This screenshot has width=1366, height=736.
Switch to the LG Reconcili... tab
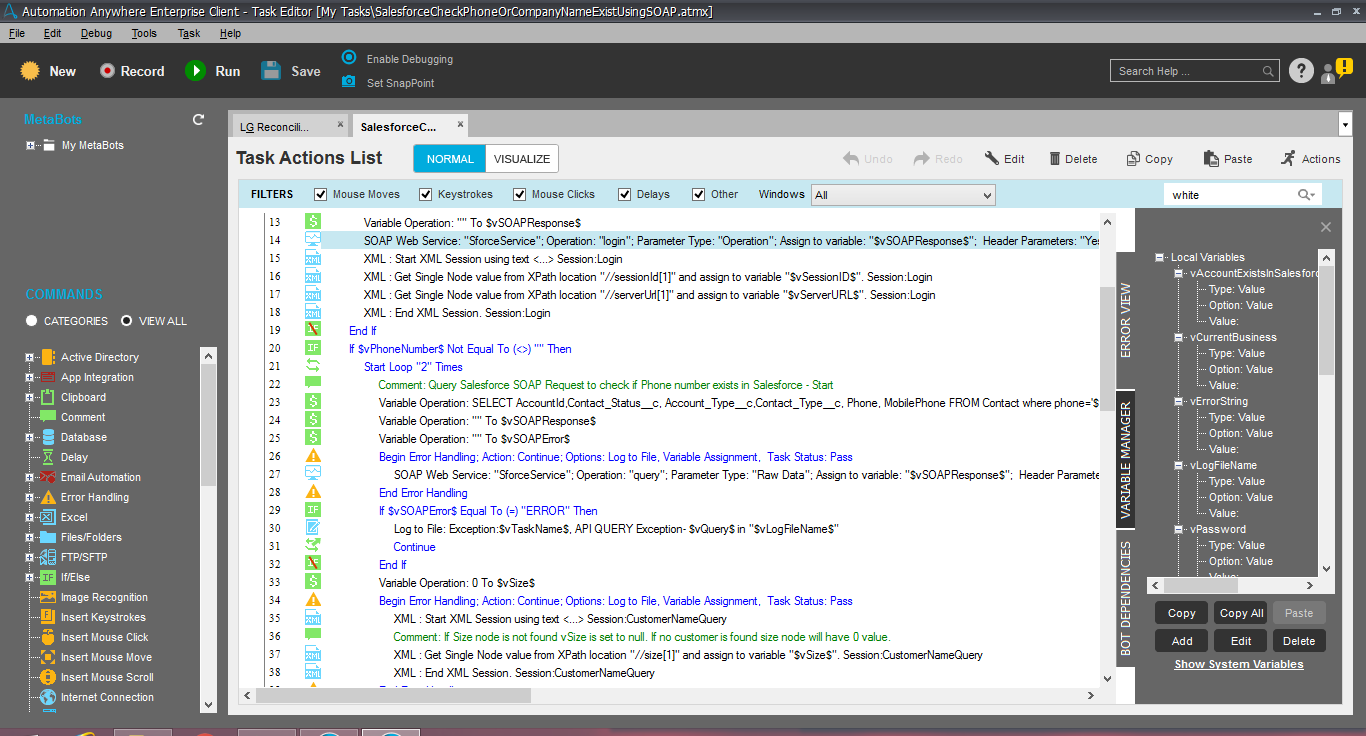point(274,127)
